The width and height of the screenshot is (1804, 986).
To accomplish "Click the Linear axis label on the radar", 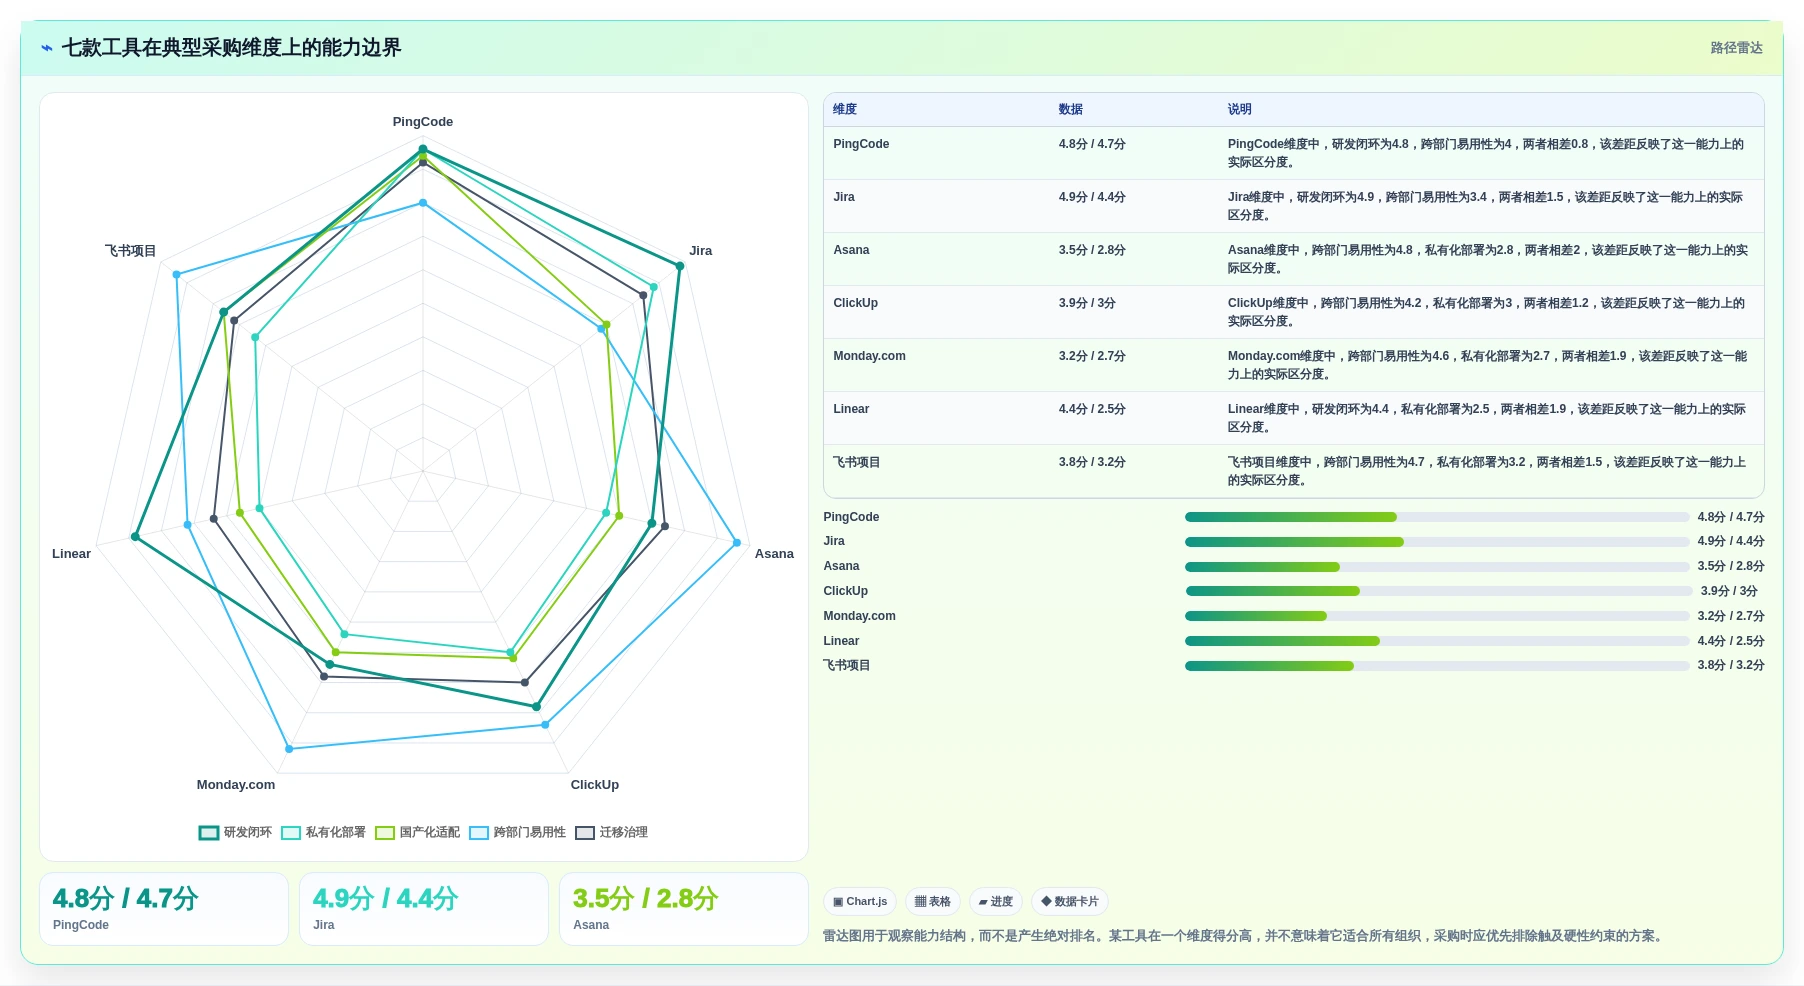I will point(72,554).
